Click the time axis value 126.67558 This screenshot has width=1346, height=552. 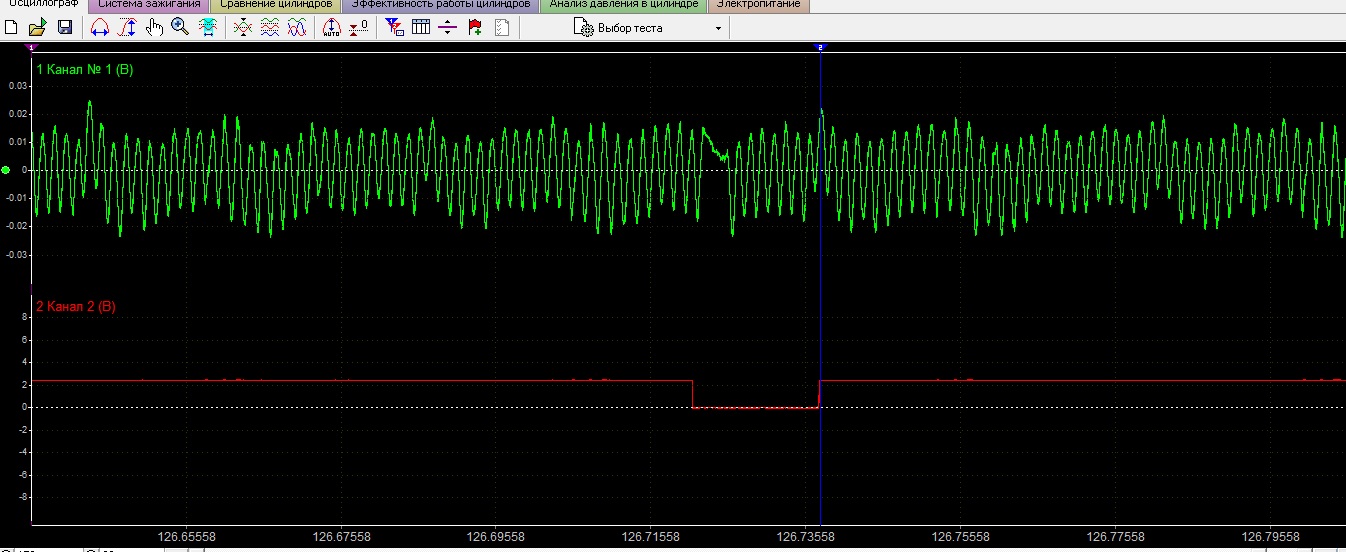pos(341,536)
